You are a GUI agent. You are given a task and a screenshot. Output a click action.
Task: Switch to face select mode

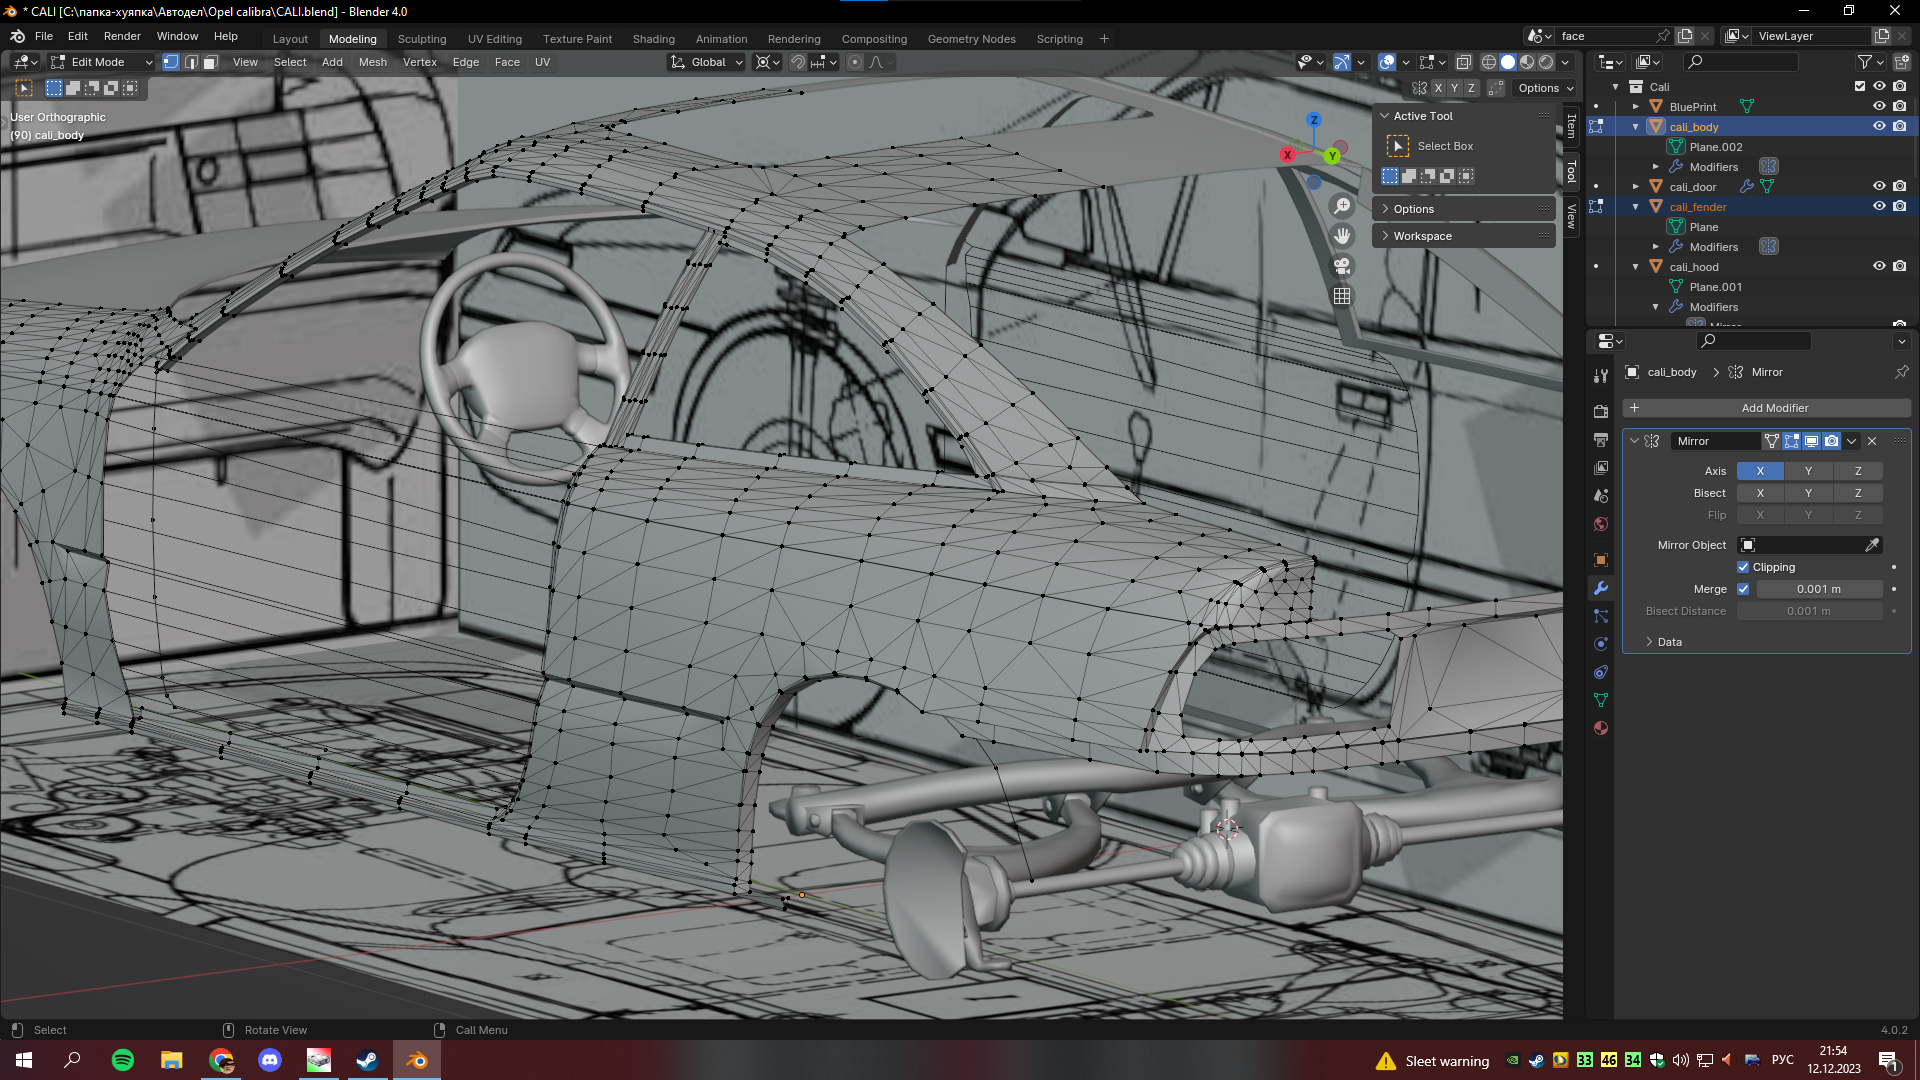point(211,62)
